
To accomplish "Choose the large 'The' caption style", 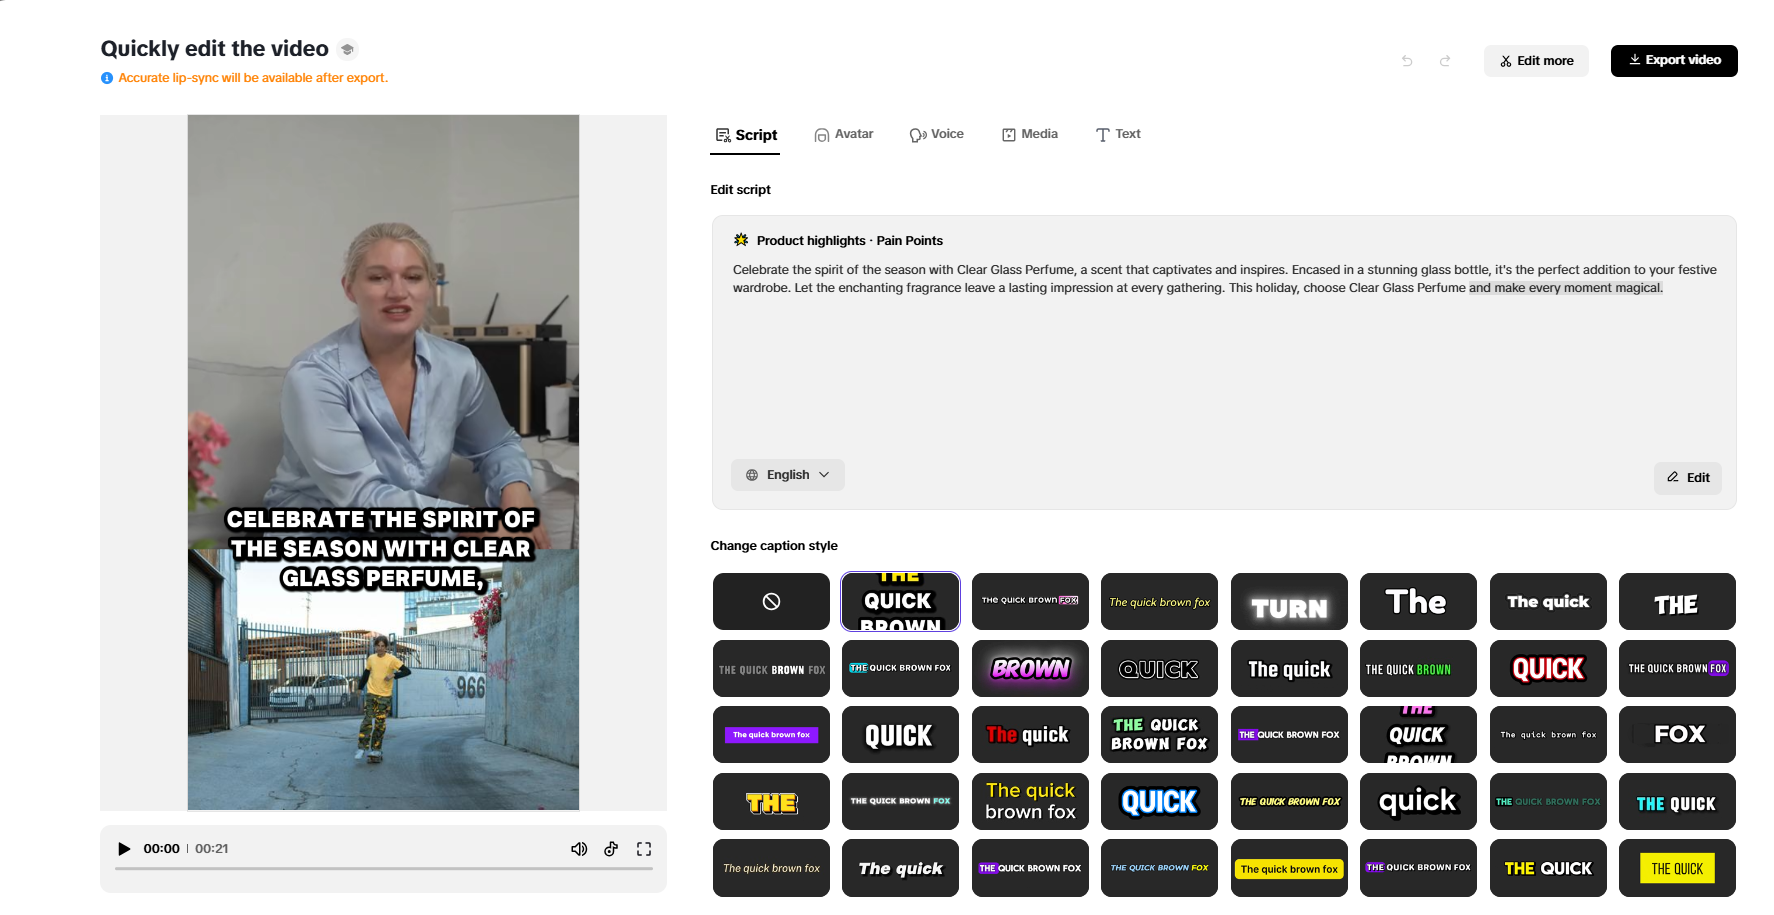I will click(1418, 602).
